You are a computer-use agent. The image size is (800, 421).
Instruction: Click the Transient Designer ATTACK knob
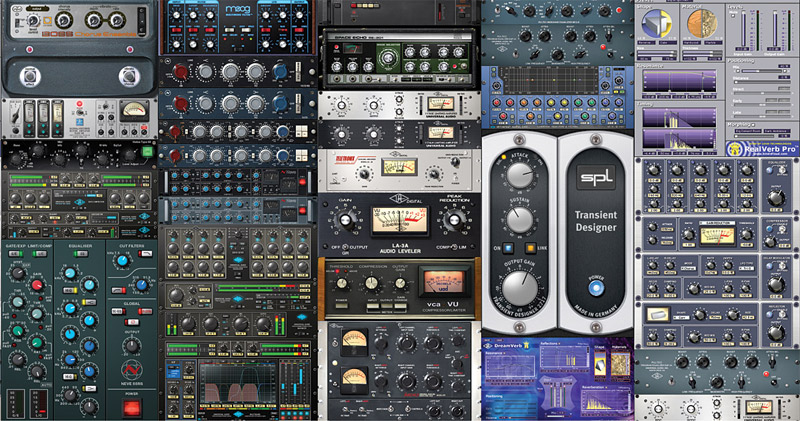click(519, 175)
